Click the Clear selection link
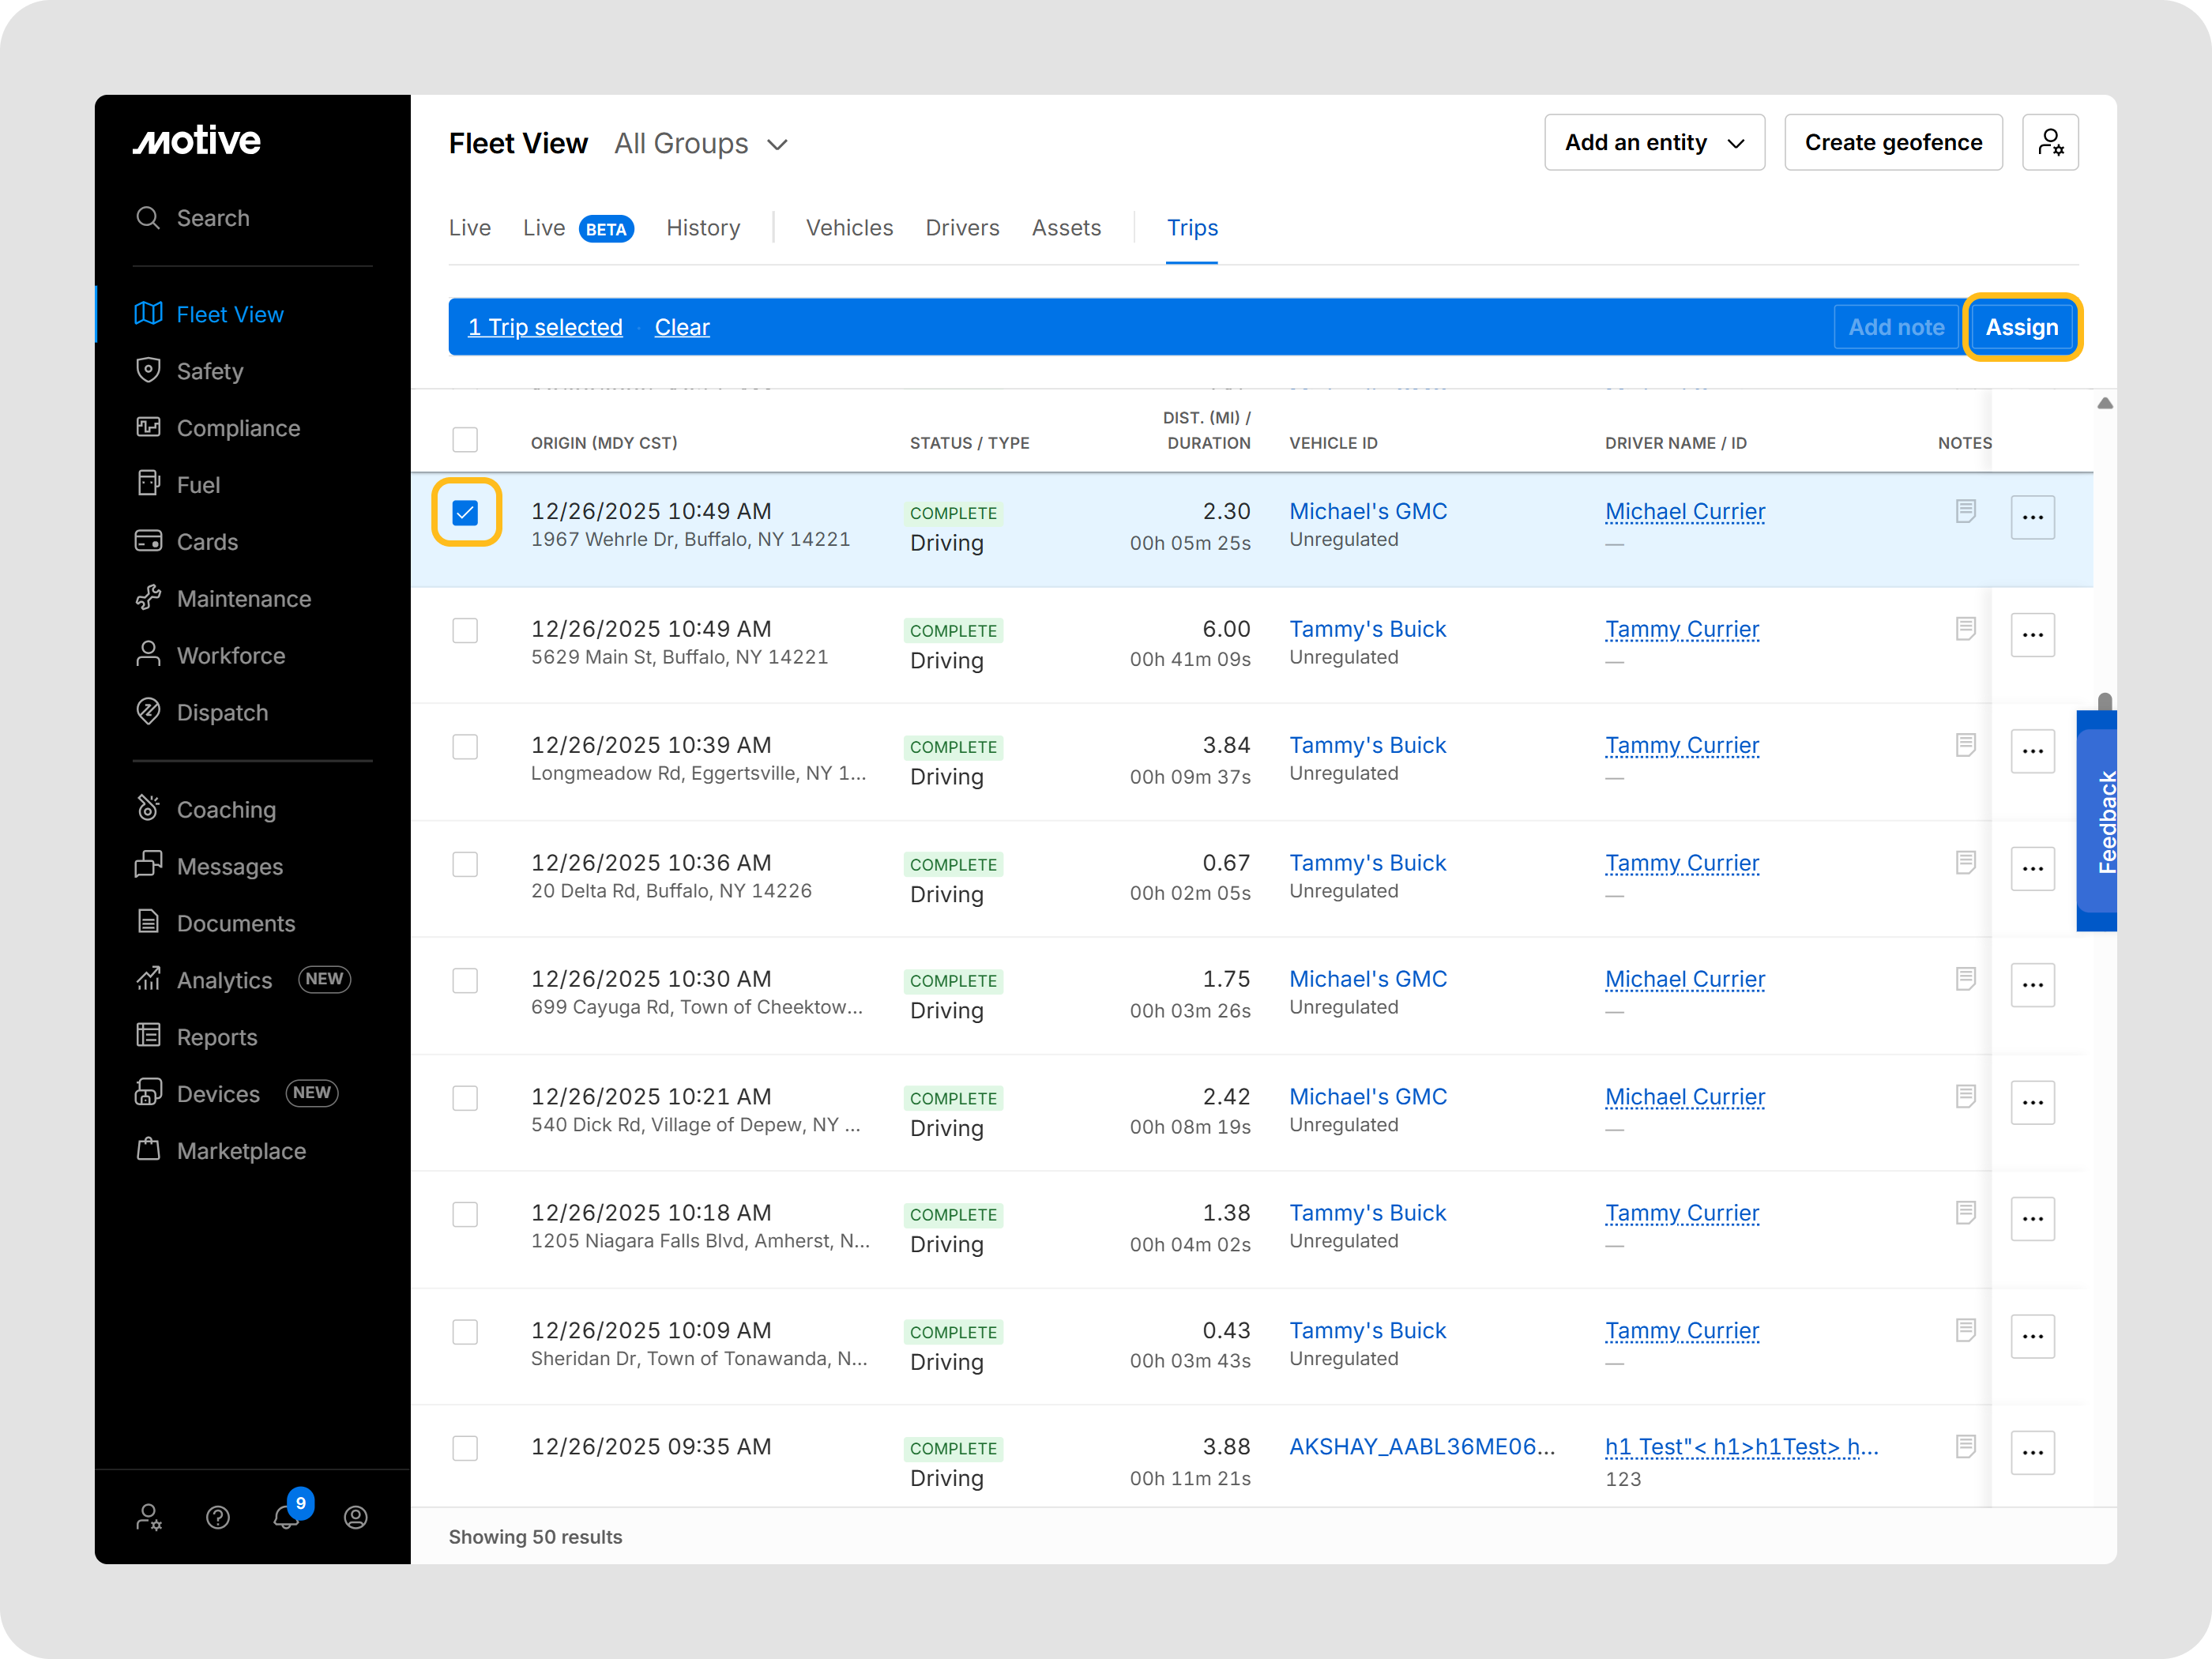 (x=682, y=327)
